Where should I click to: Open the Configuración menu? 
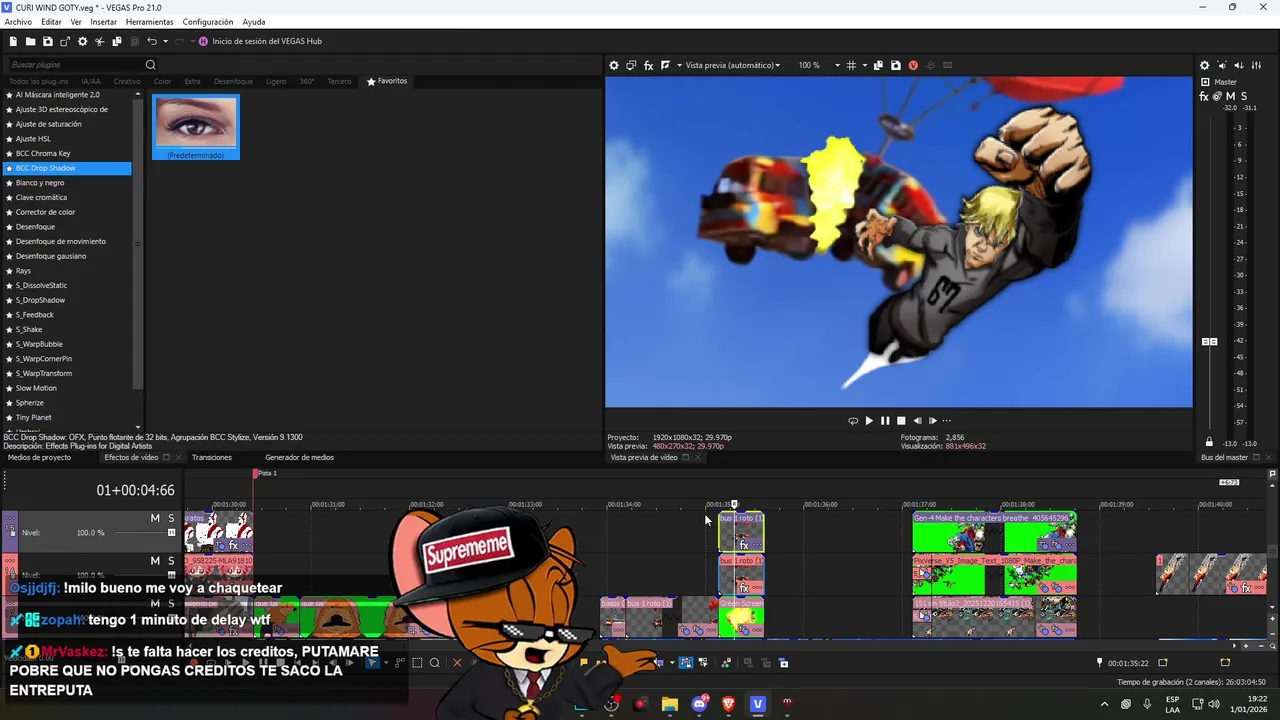[x=208, y=22]
